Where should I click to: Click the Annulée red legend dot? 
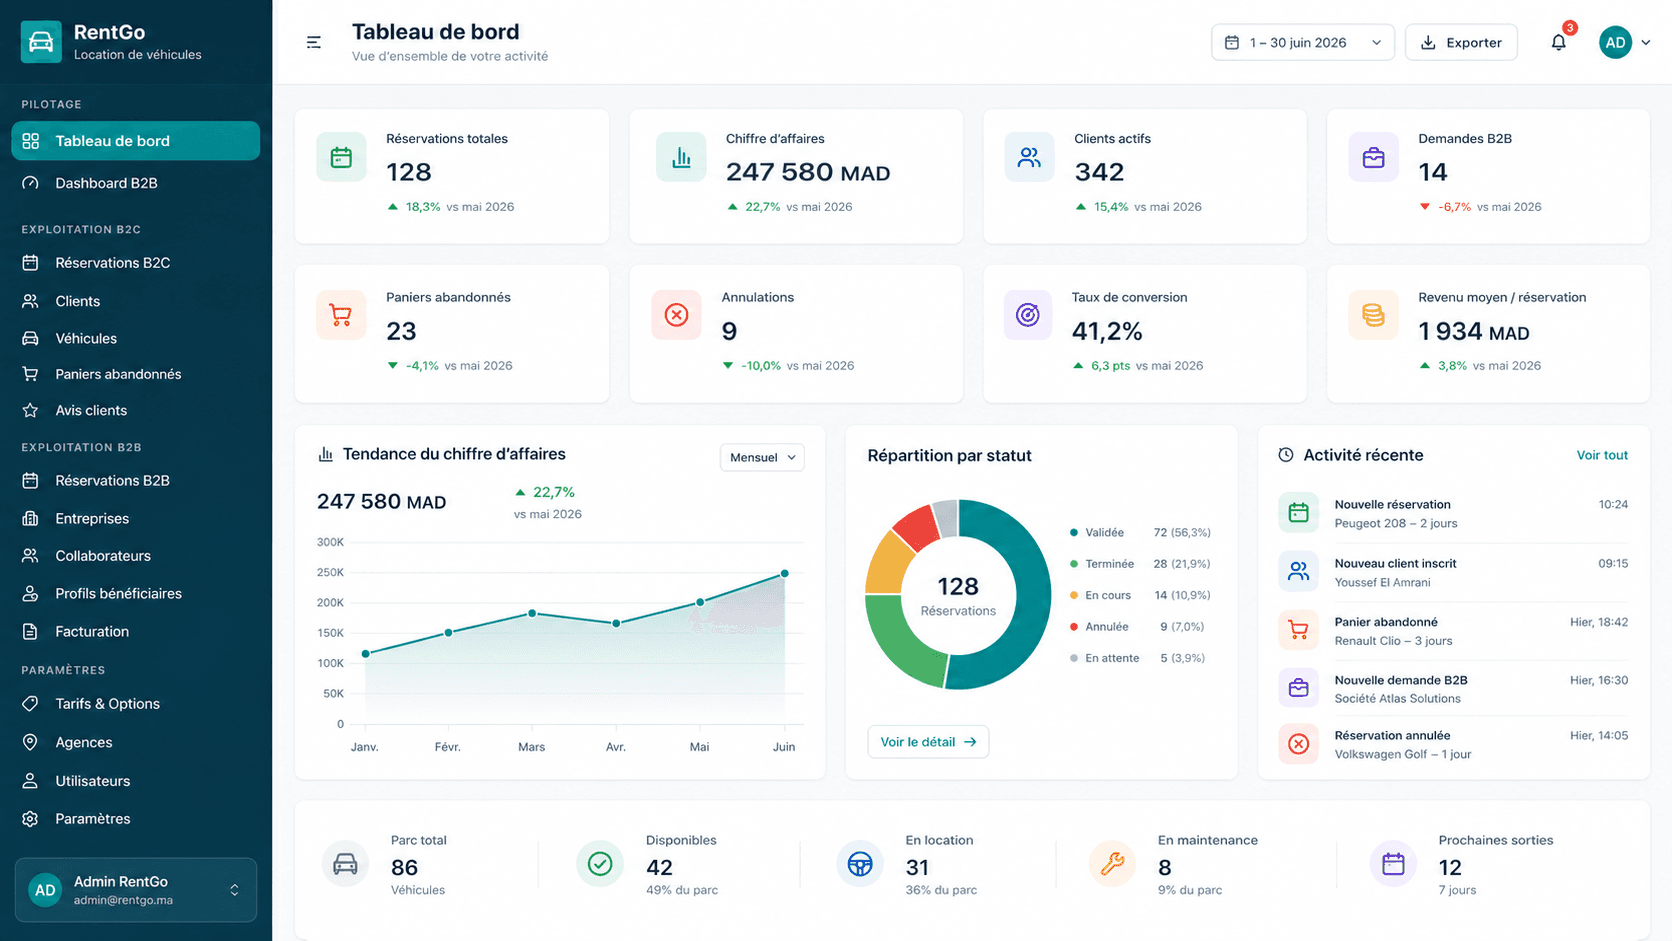pyautogui.click(x=1074, y=627)
